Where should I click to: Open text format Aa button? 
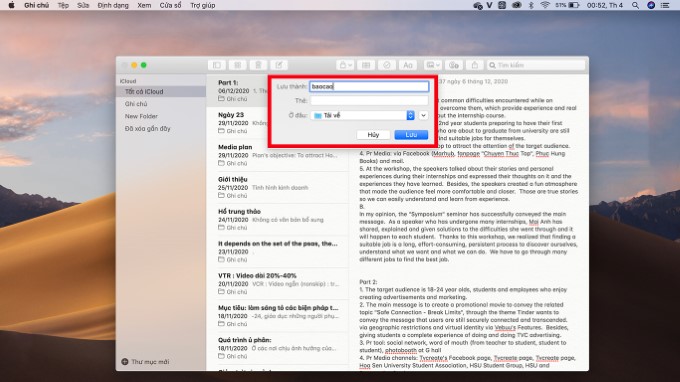click(x=408, y=65)
